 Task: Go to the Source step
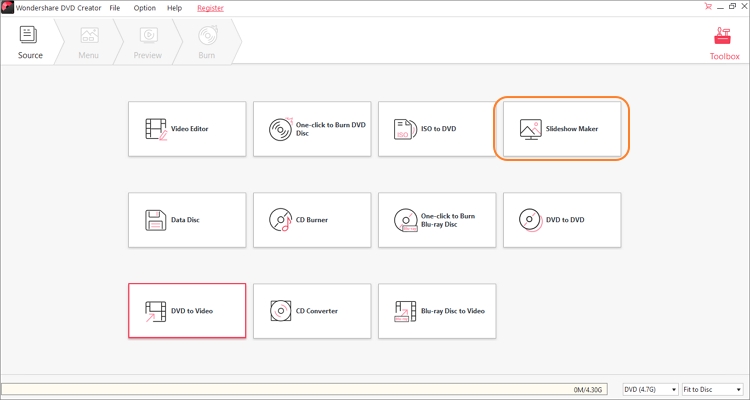pos(30,43)
